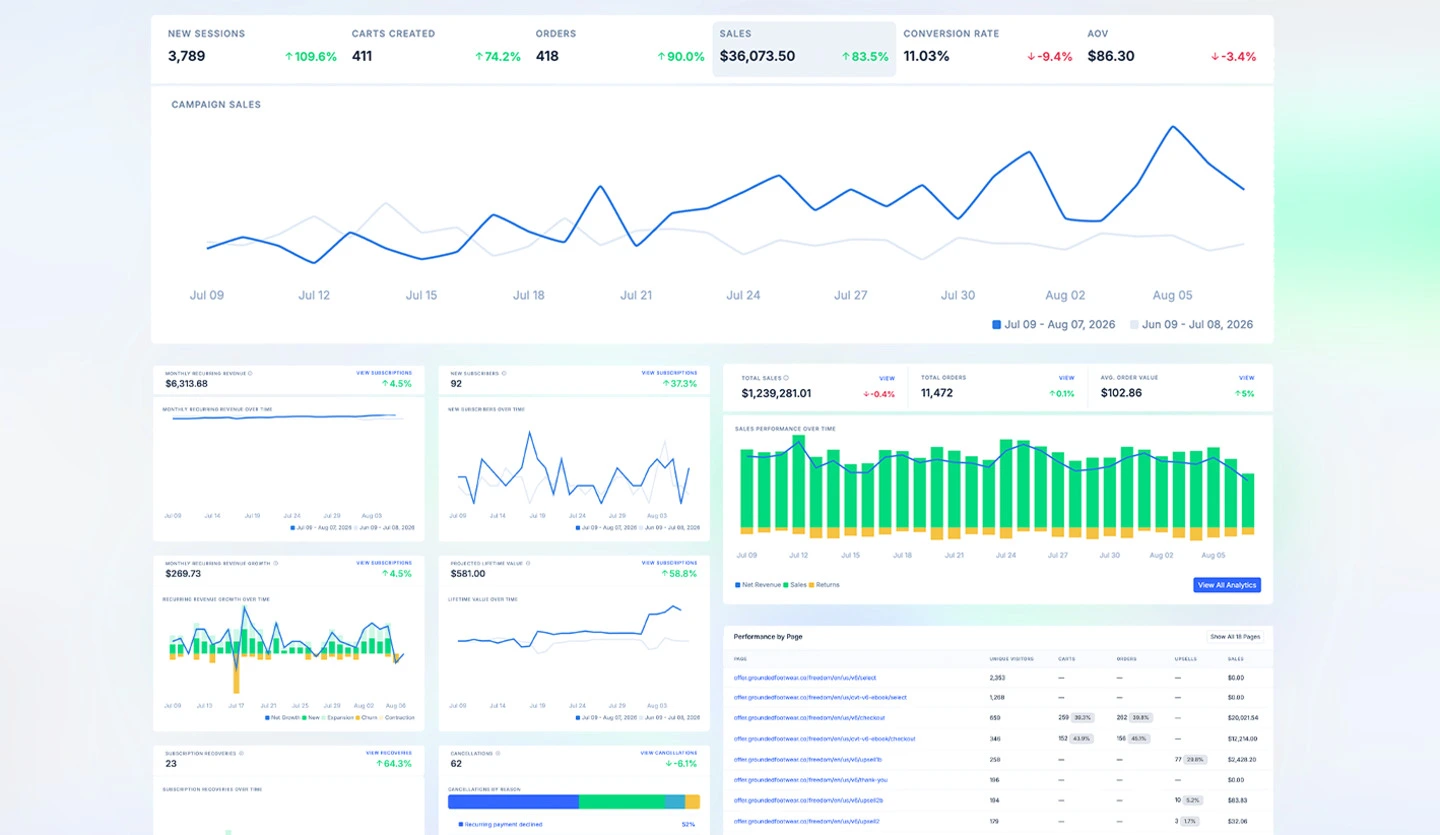
Task: Click the 2,353 unique visitors cell
Action: tap(997, 677)
